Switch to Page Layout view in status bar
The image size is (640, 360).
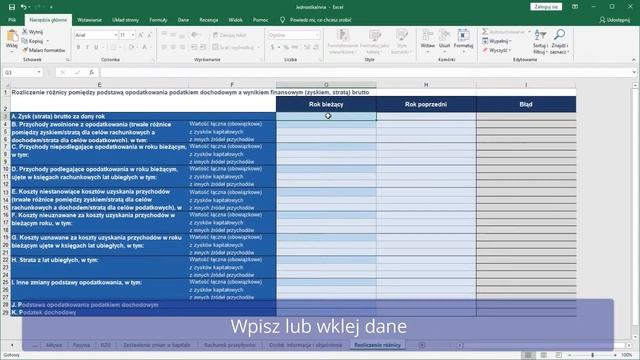[x=543, y=355]
